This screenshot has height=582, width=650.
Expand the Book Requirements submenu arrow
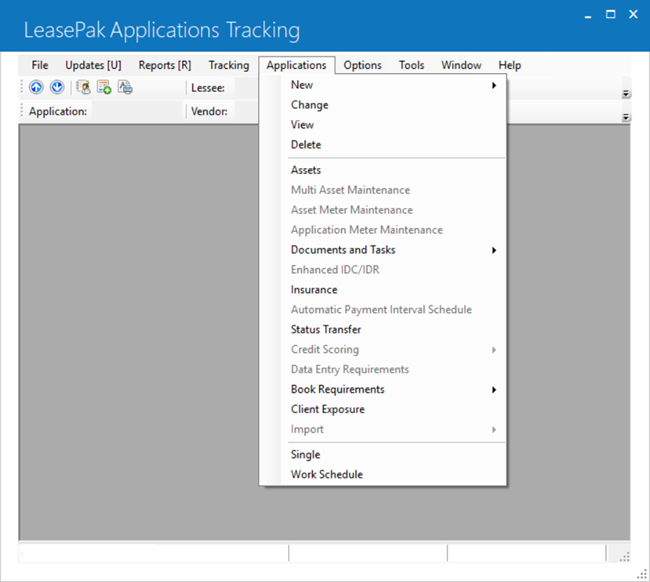494,390
